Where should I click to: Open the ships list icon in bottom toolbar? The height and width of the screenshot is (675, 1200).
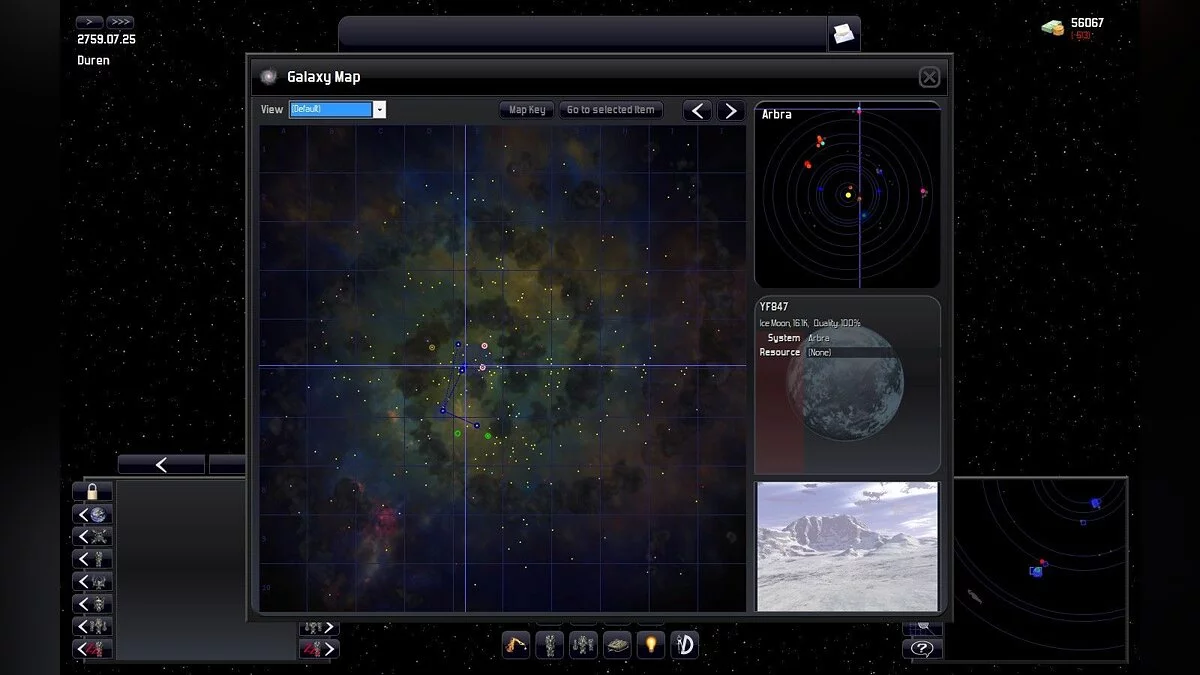[550, 646]
